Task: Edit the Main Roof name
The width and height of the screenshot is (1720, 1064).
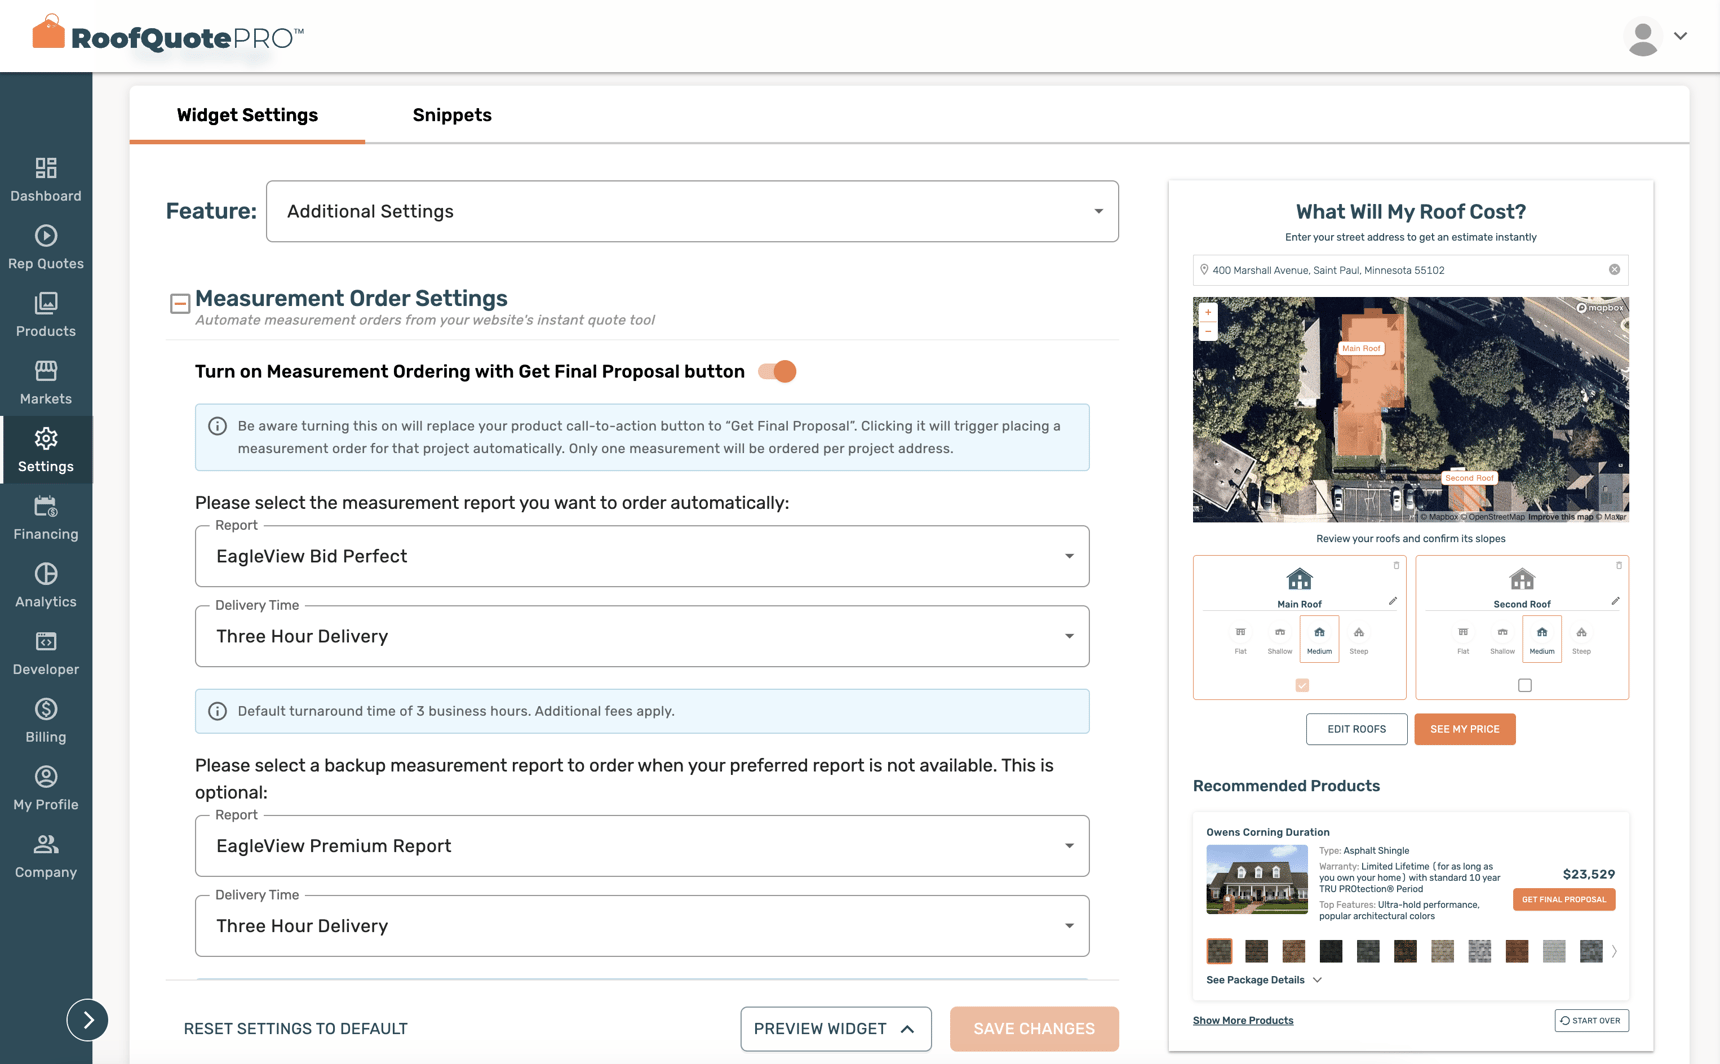Action: click(x=1393, y=602)
